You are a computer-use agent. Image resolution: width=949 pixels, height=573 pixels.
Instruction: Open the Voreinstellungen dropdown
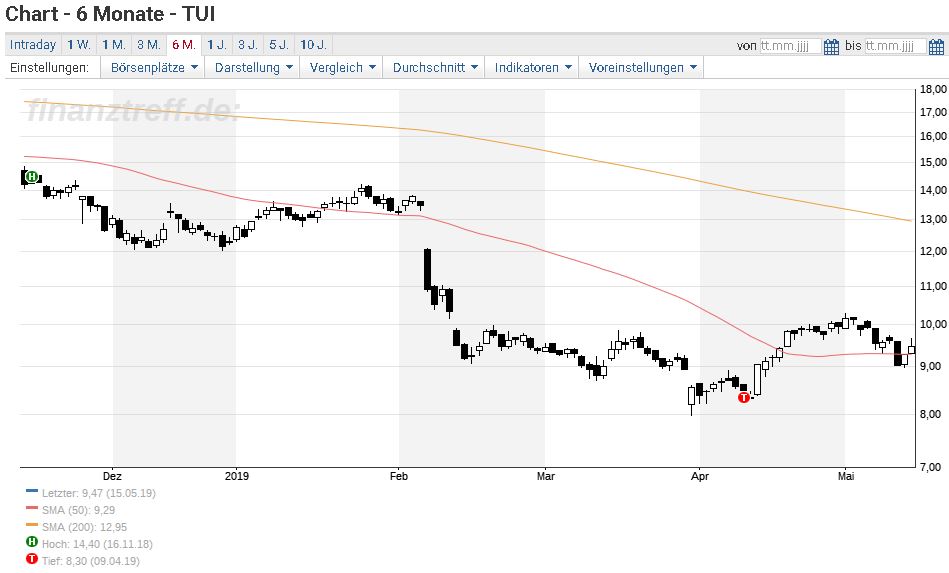pyautogui.click(x=642, y=67)
